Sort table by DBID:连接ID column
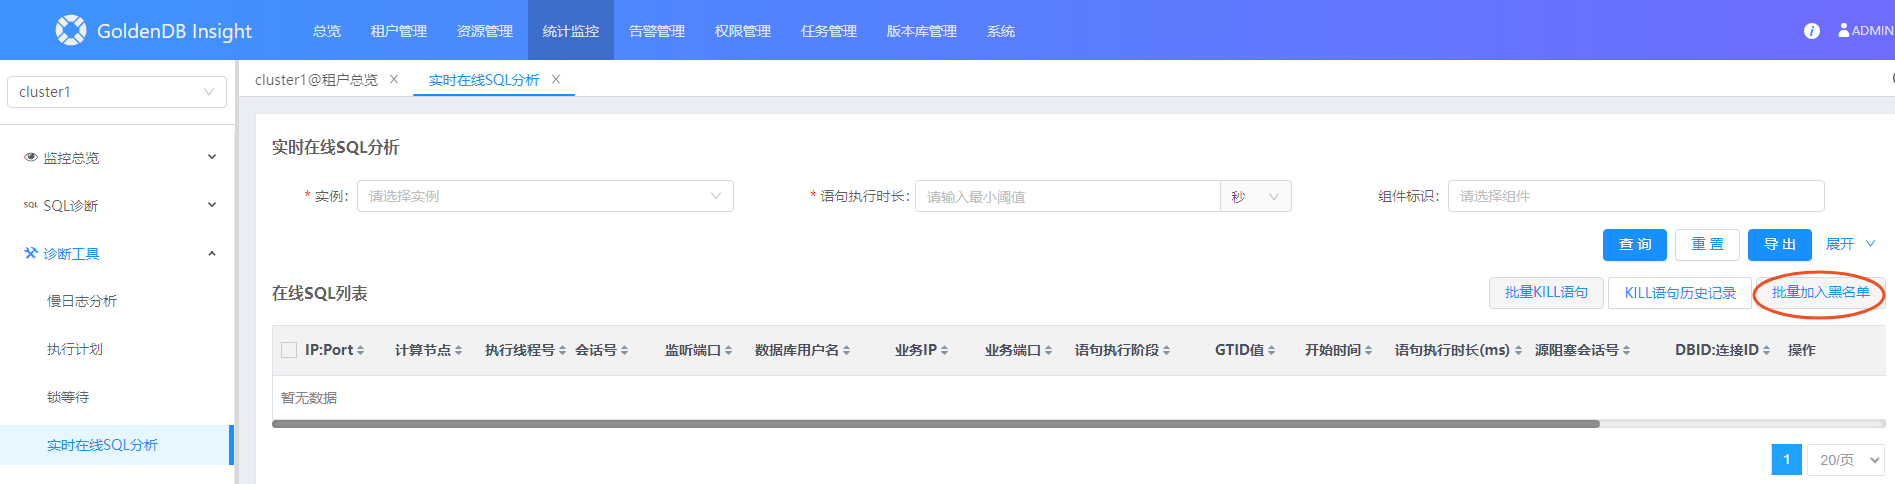Viewport: 1895px width, 484px height. coord(1766,350)
